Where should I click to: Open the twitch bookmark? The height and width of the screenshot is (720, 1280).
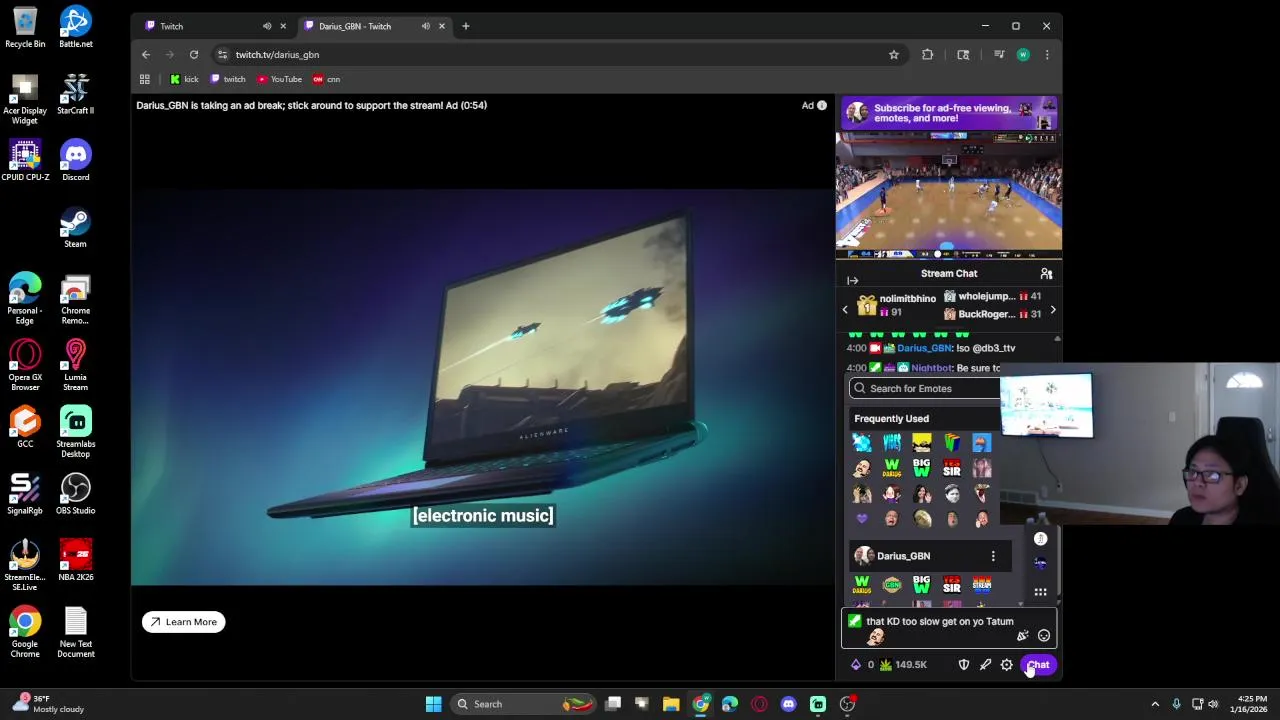point(228,79)
